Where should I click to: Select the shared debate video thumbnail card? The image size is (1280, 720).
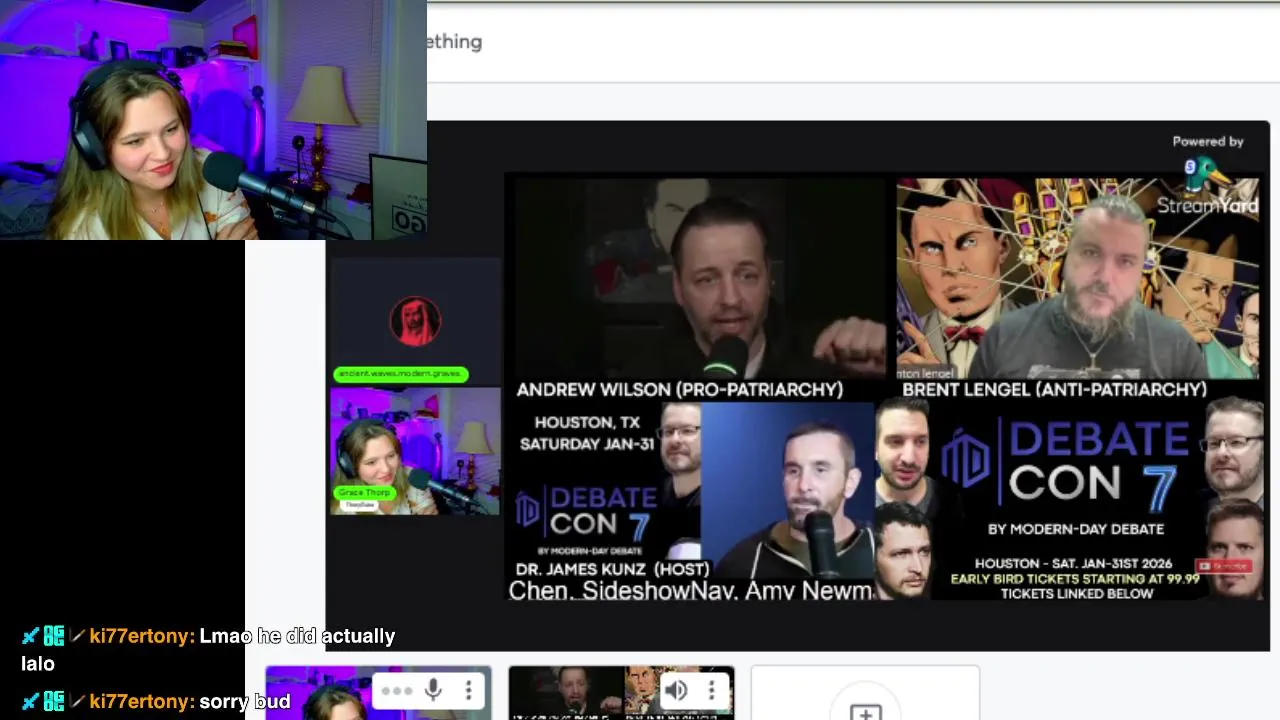621,693
